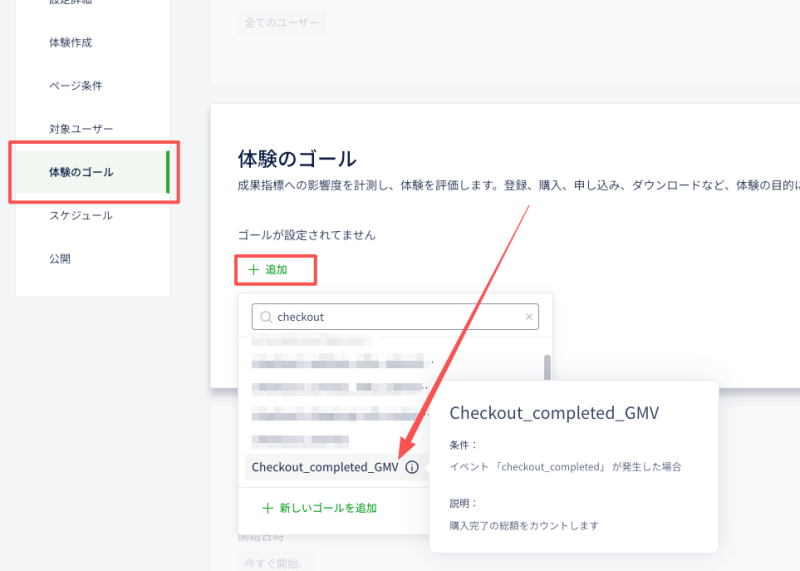The width and height of the screenshot is (800, 571).
Task: Click the goal list scrollbar thumb
Action: [x=547, y=369]
